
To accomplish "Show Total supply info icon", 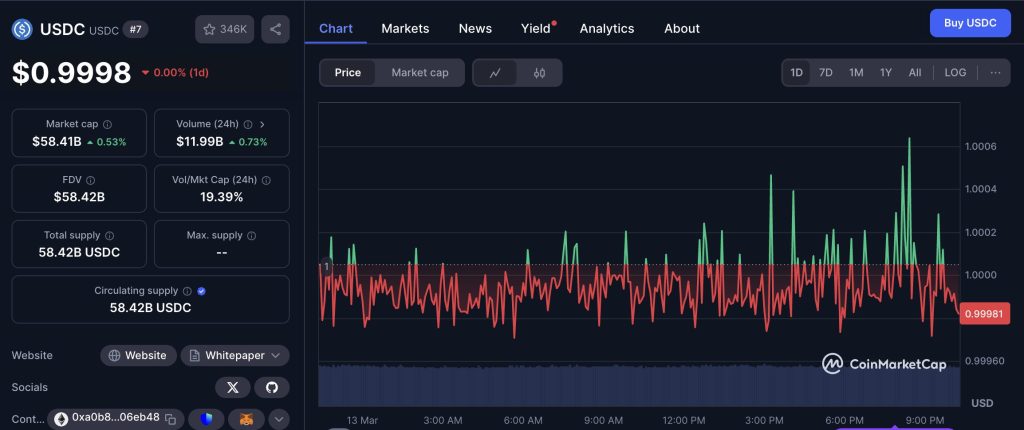I will [x=110, y=235].
